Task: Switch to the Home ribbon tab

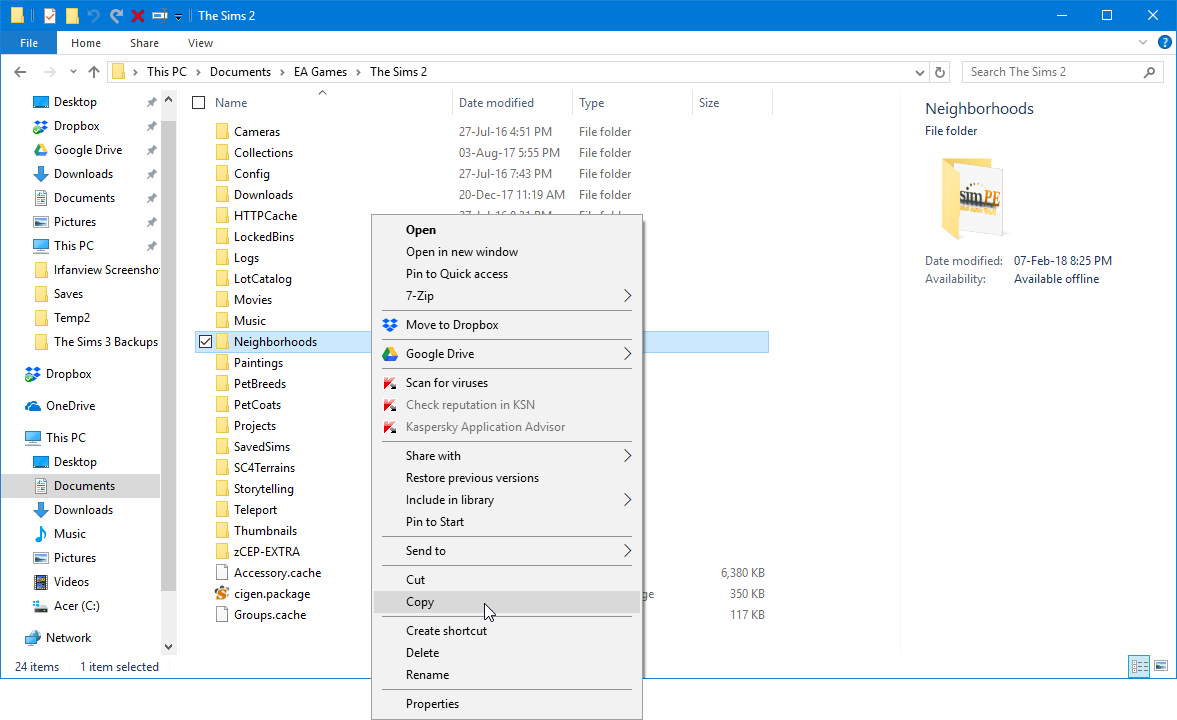Action: (x=86, y=43)
